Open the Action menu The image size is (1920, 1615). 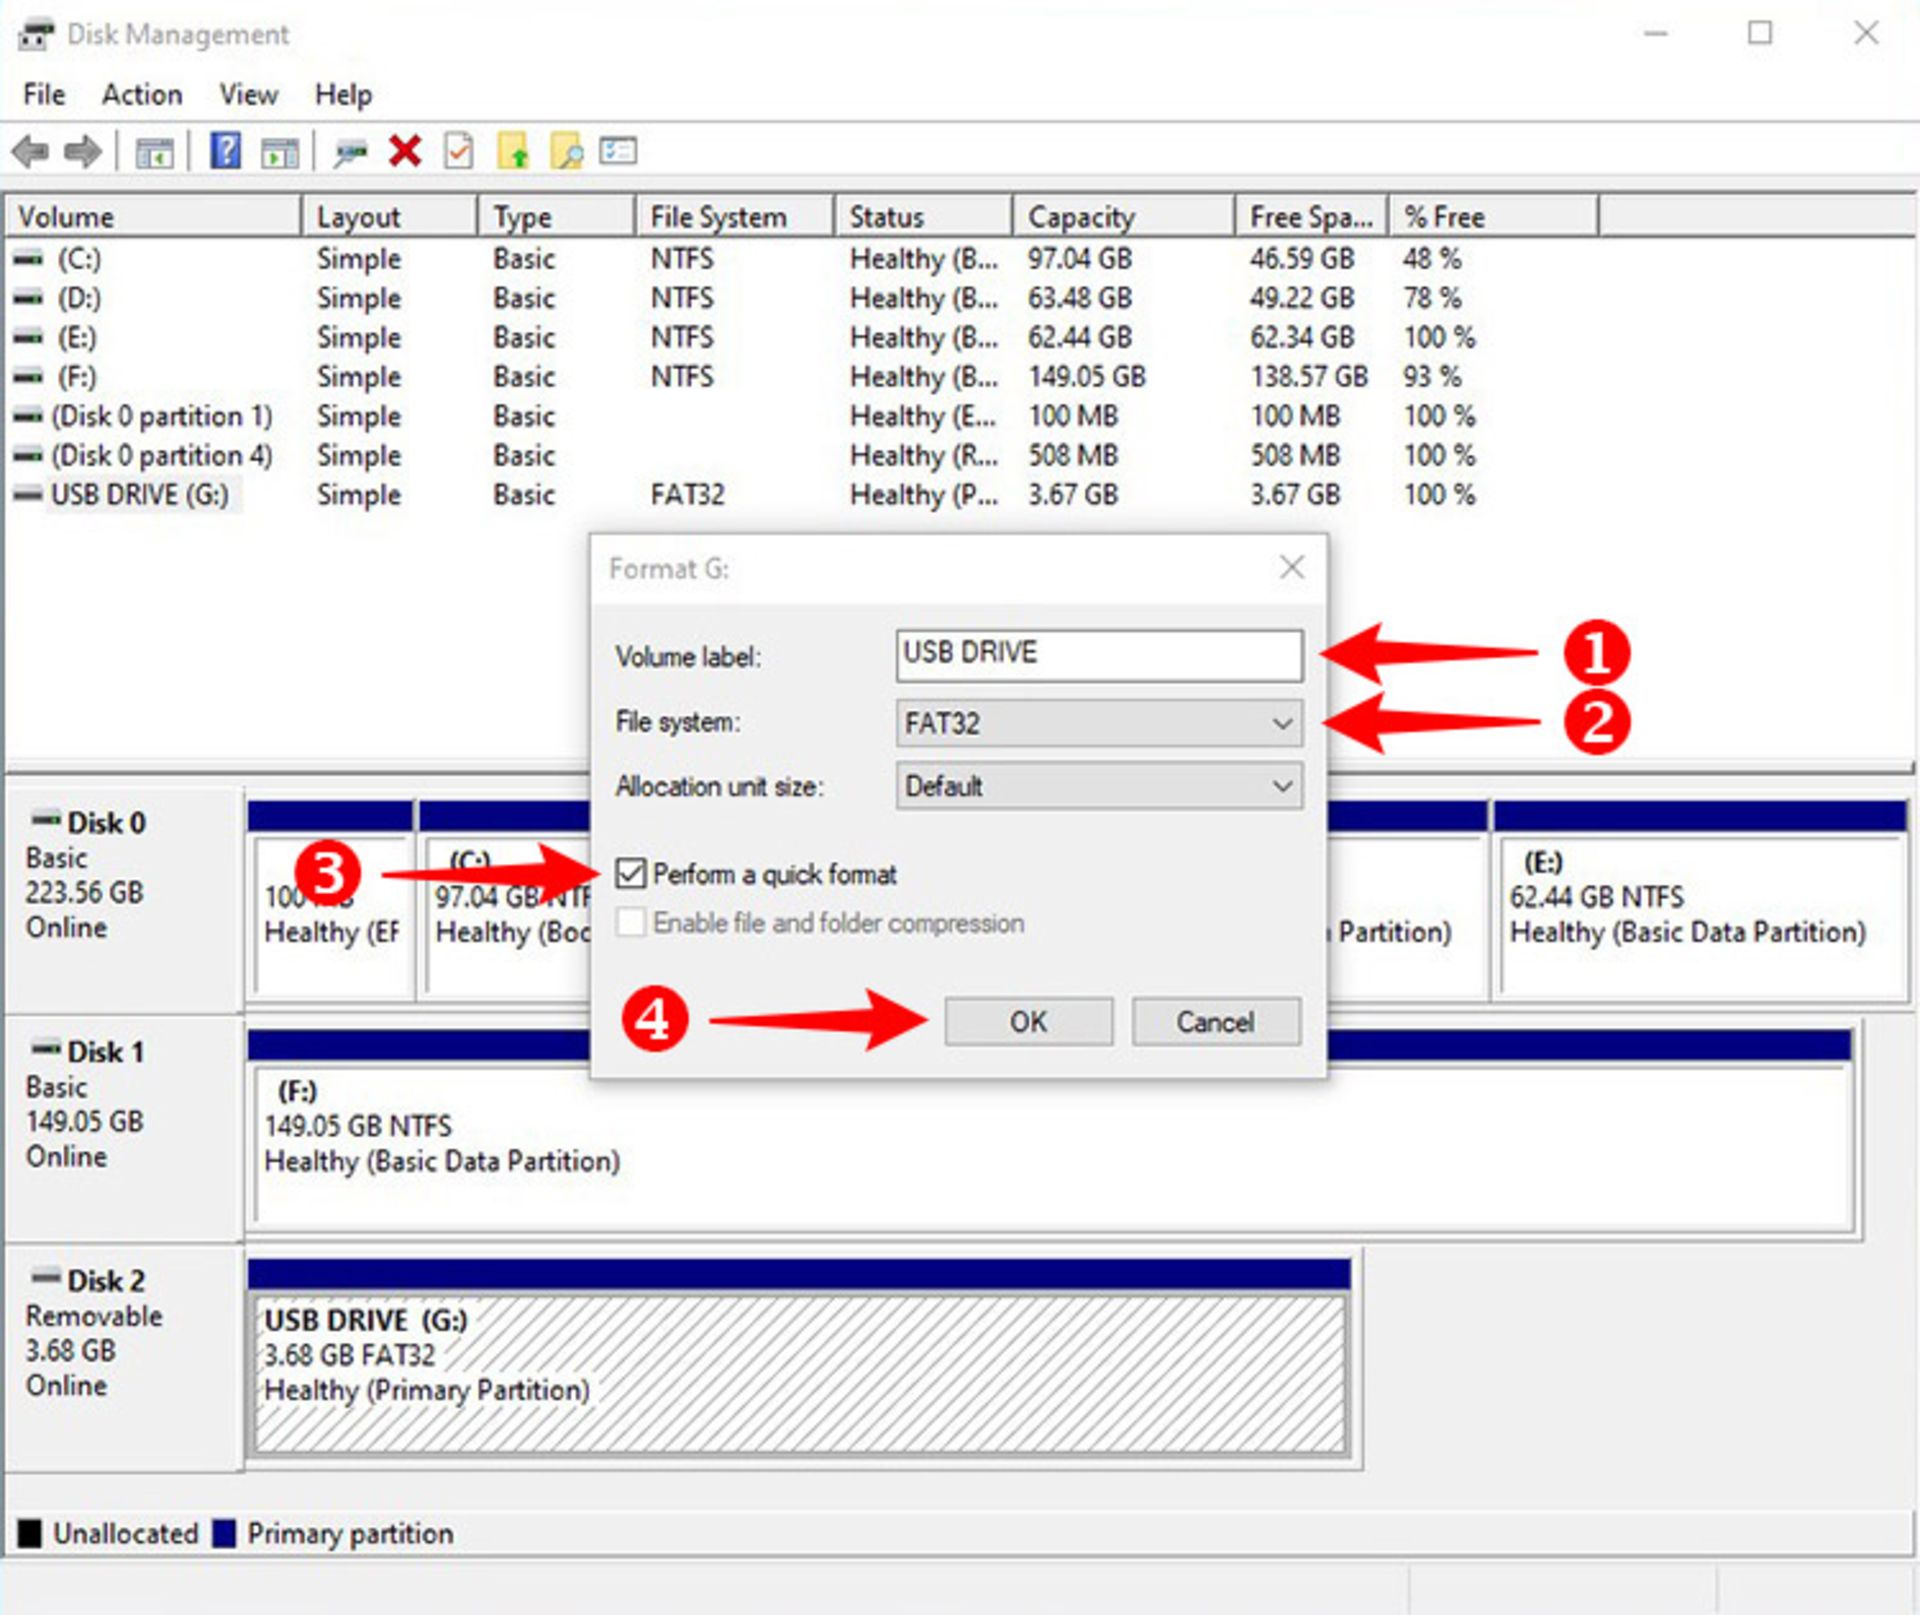[141, 93]
